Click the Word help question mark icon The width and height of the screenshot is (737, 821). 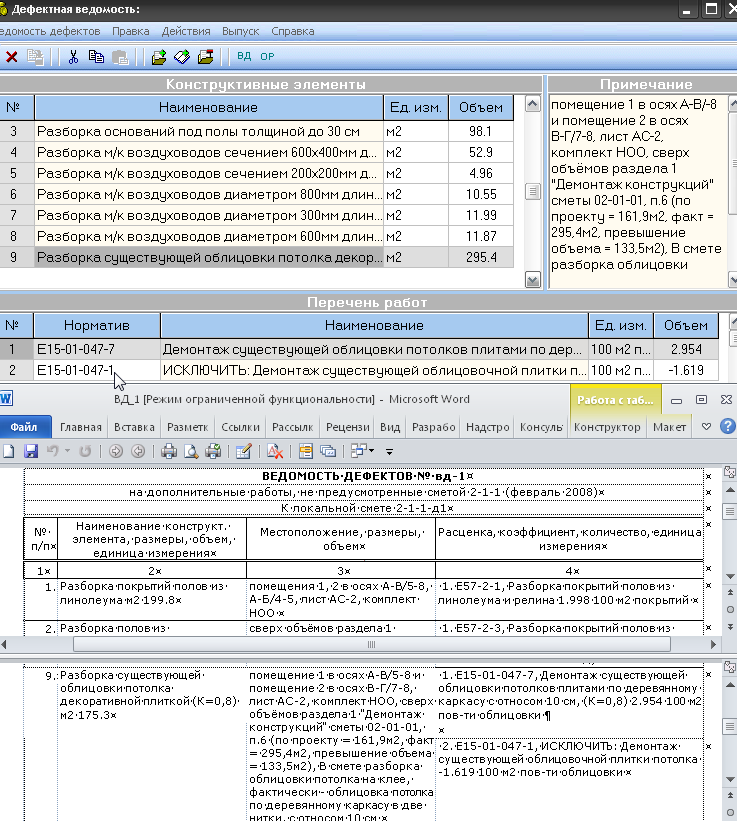(726, 427)
